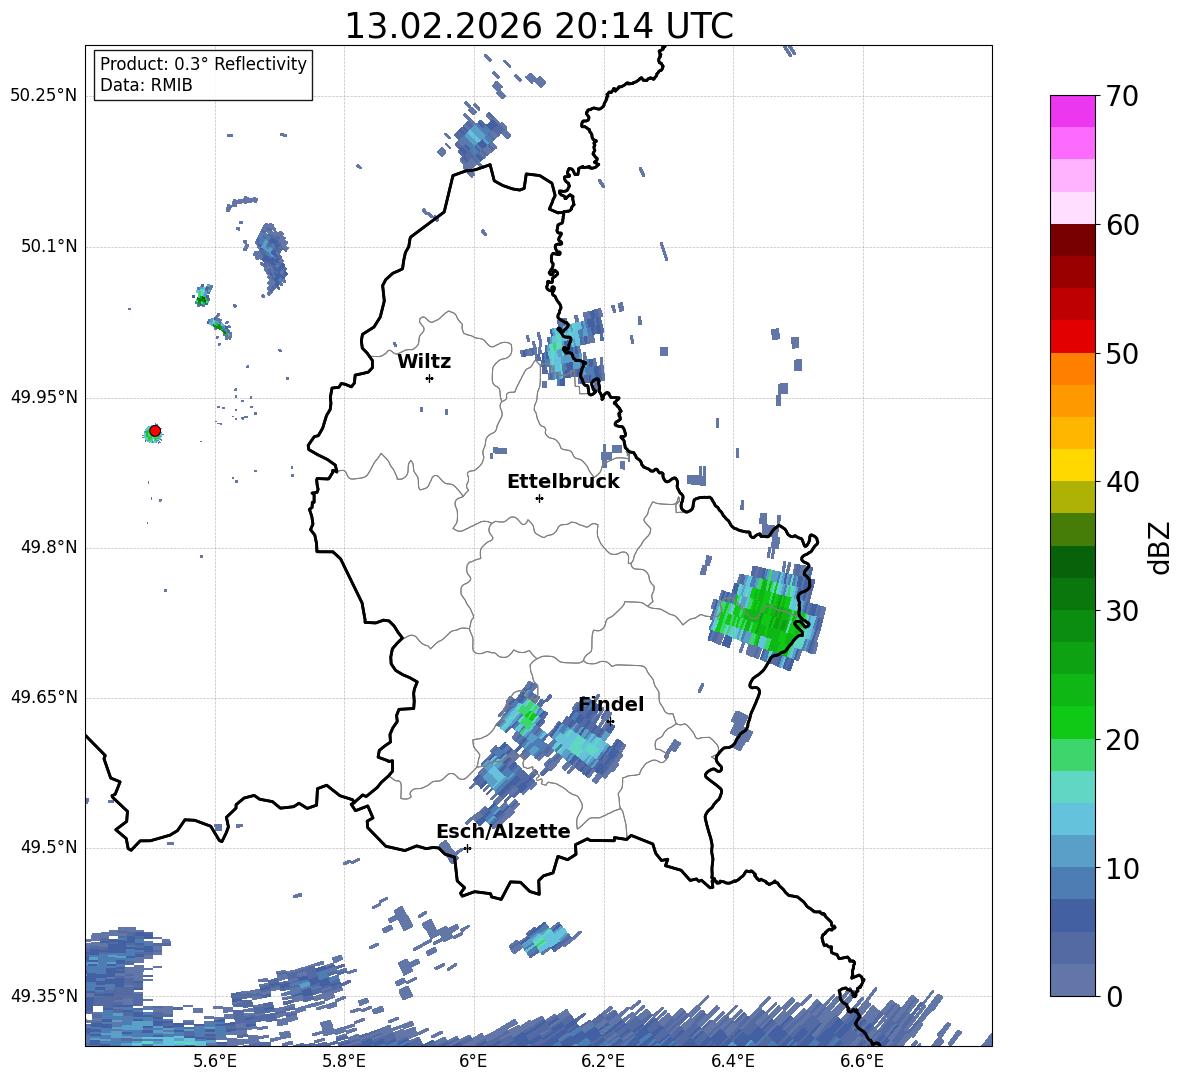Click the 50.1°N latitude label
This screenshot has height=1081, width=1184.
(48, 247)
